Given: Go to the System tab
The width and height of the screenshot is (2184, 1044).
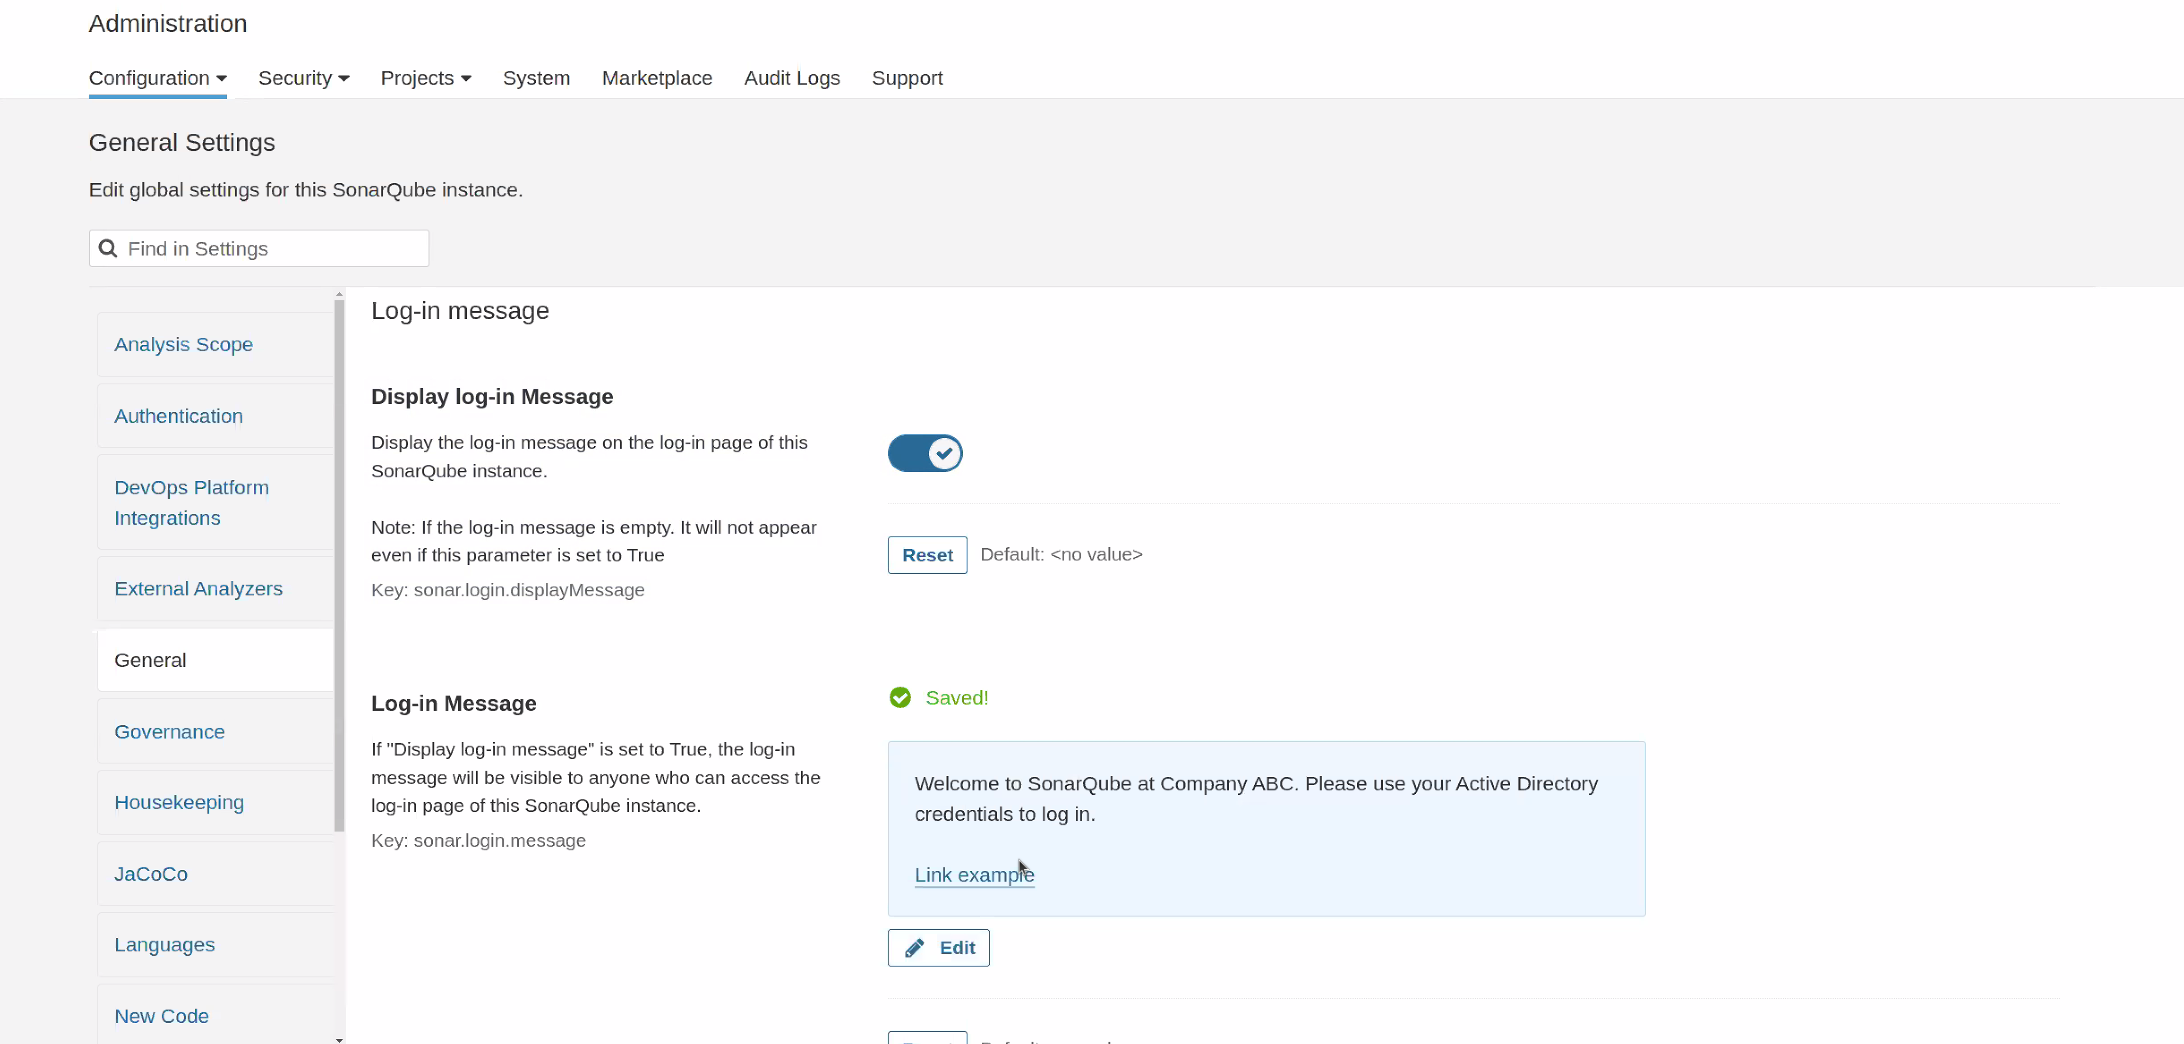Looking at the screenshot, I should (536, 78).
